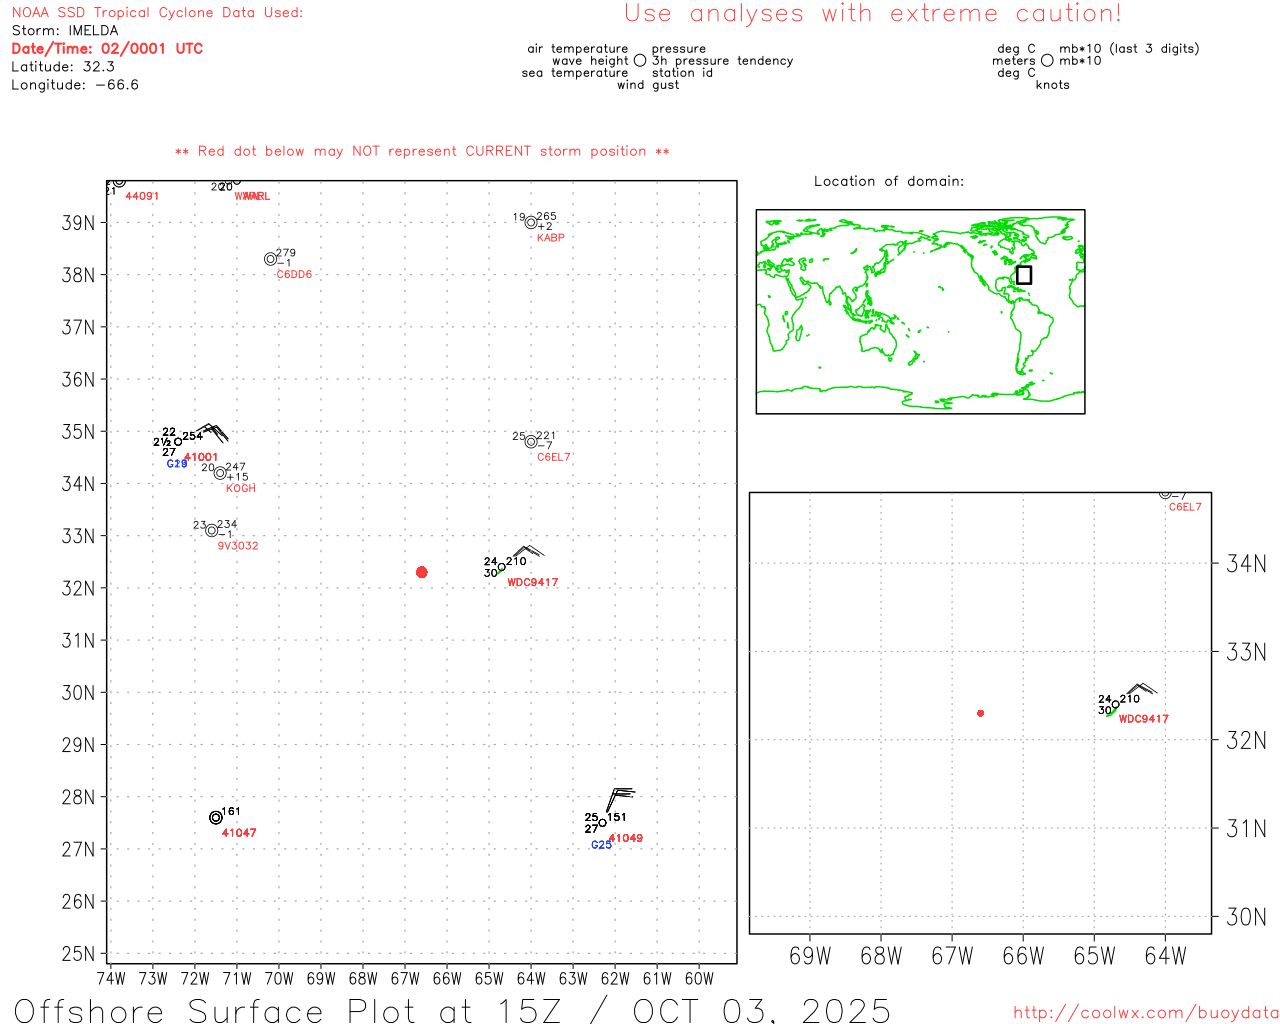Click the 39N axis label on main map

[78, 223]
